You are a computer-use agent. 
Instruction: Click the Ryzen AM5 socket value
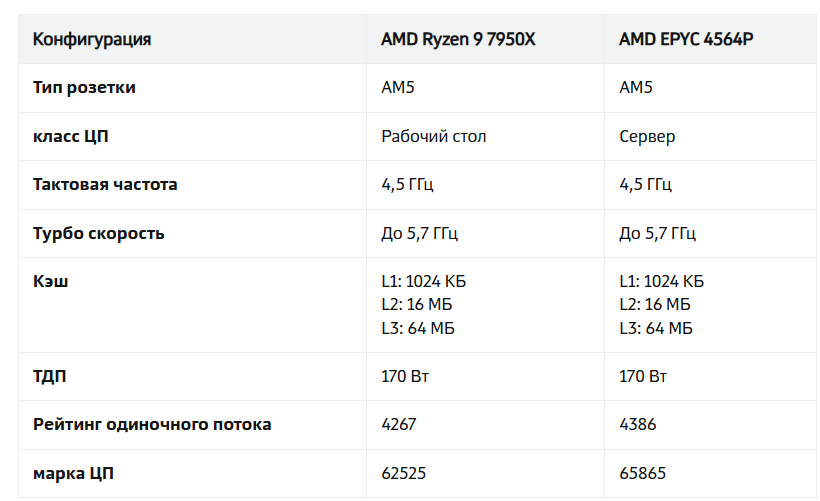(x=398, y=88)
